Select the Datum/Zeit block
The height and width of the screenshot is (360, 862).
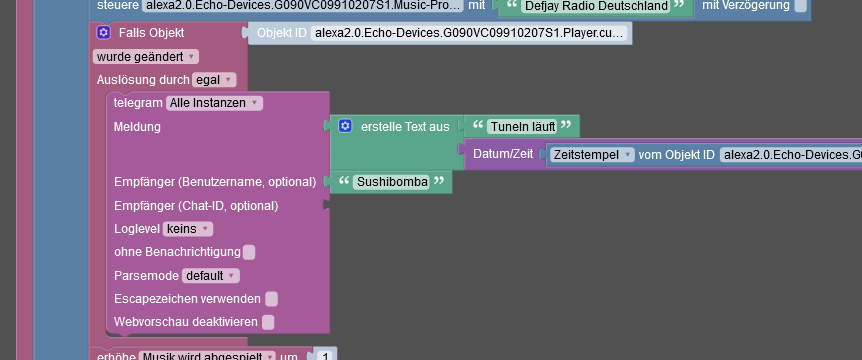pyautogui.click(x=503, y=154)
